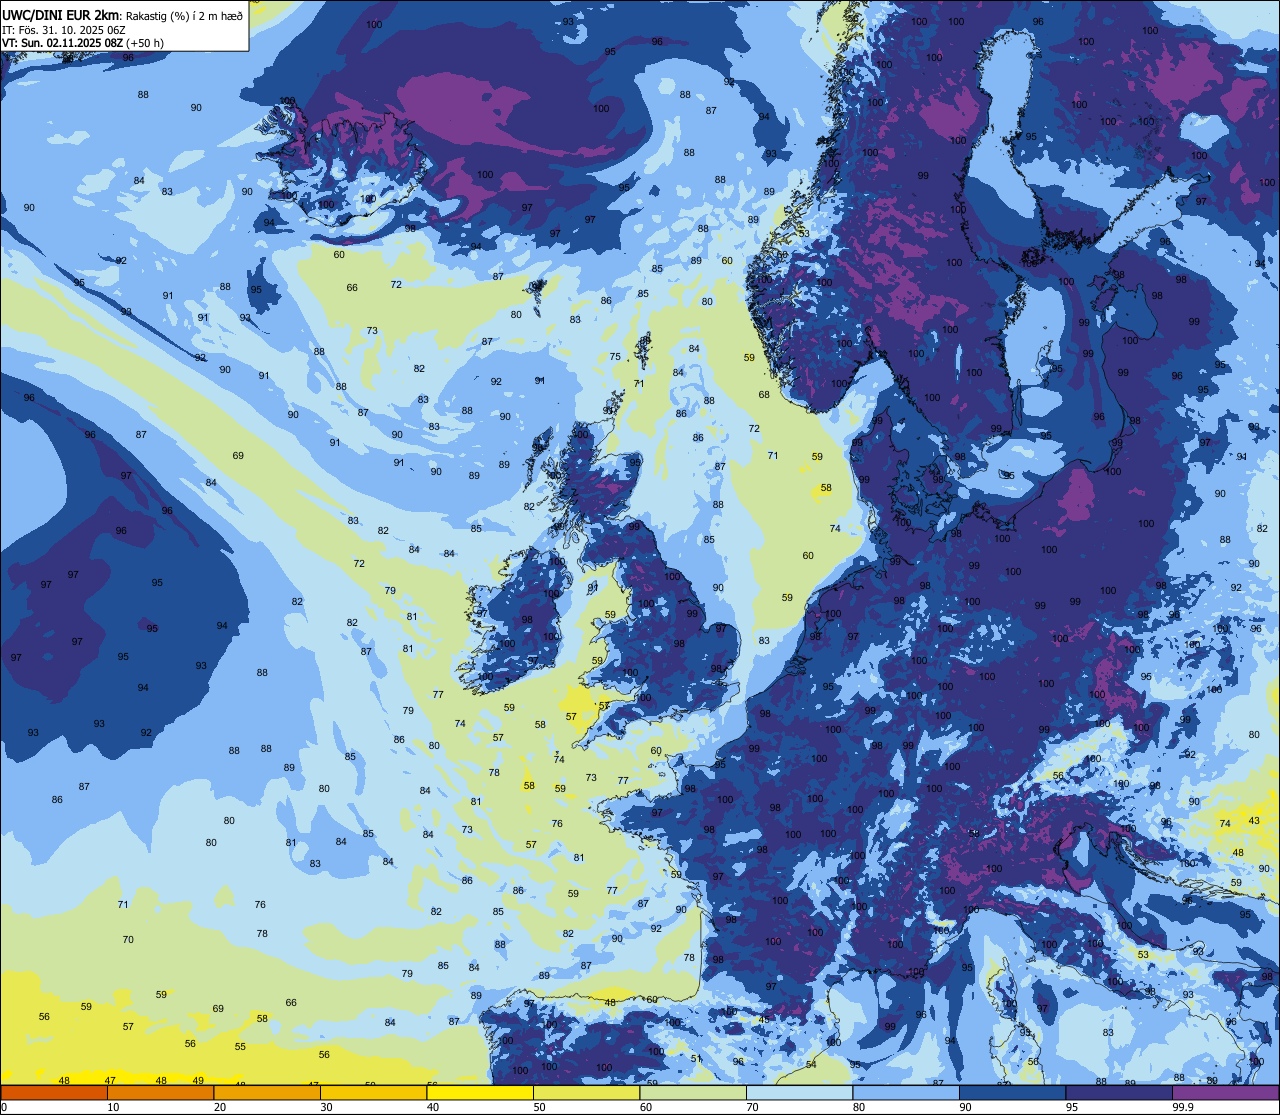Click the 0–10 % dark orange legend swatch
Image resolution: width=1280 pixels, height=1115 pixels.
point(54,1093)
